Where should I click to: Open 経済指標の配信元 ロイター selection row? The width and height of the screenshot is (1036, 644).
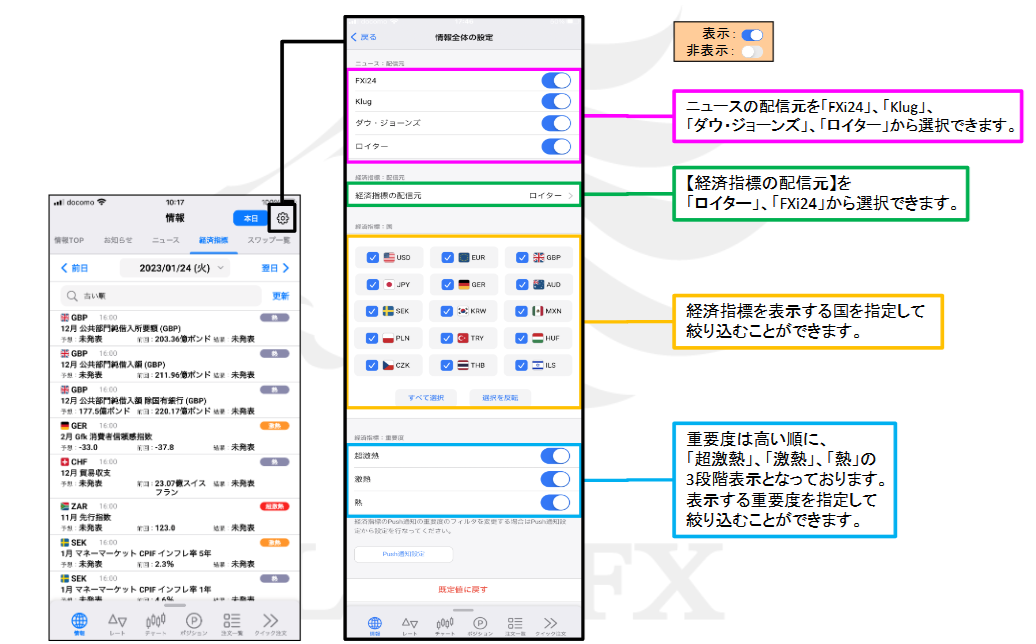pos(463,196)
